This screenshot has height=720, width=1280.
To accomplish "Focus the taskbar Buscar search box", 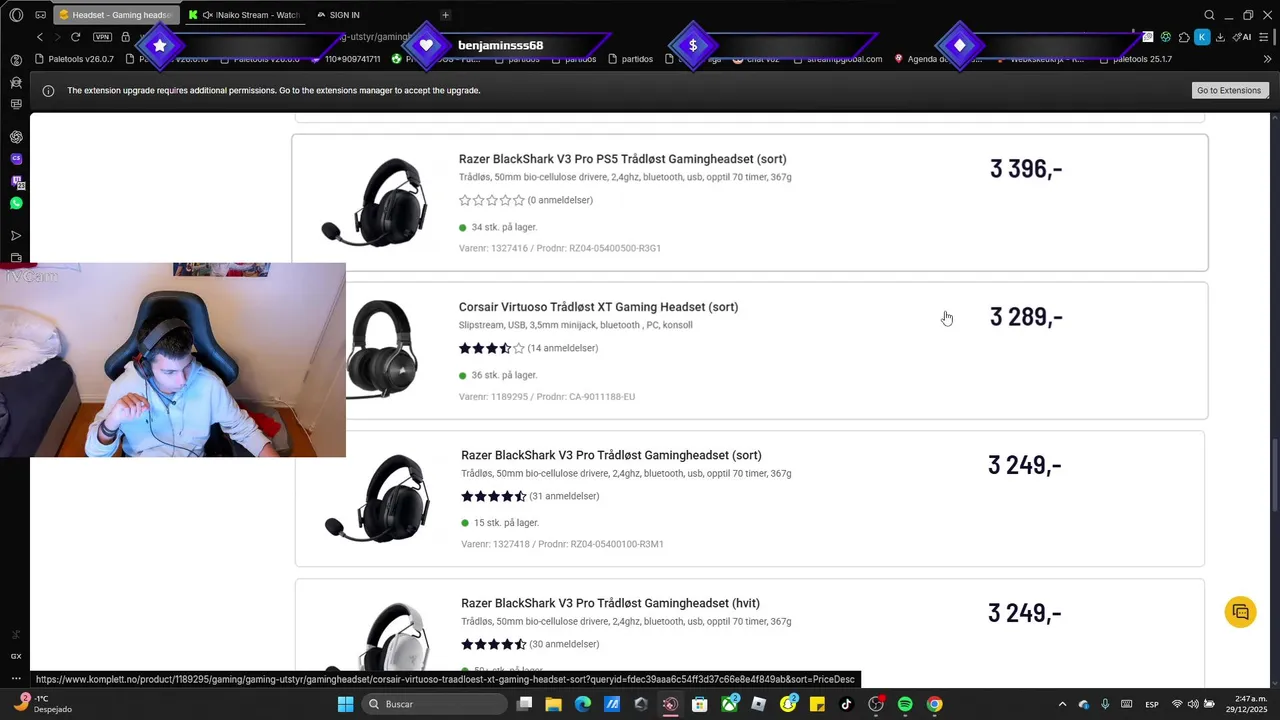I will point(435,704).
